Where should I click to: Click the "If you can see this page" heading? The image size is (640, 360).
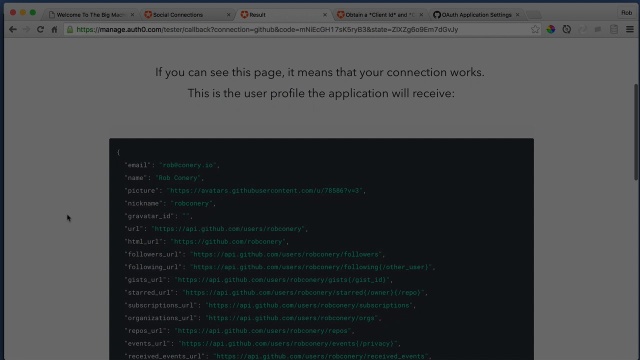[x=320, y=72]
